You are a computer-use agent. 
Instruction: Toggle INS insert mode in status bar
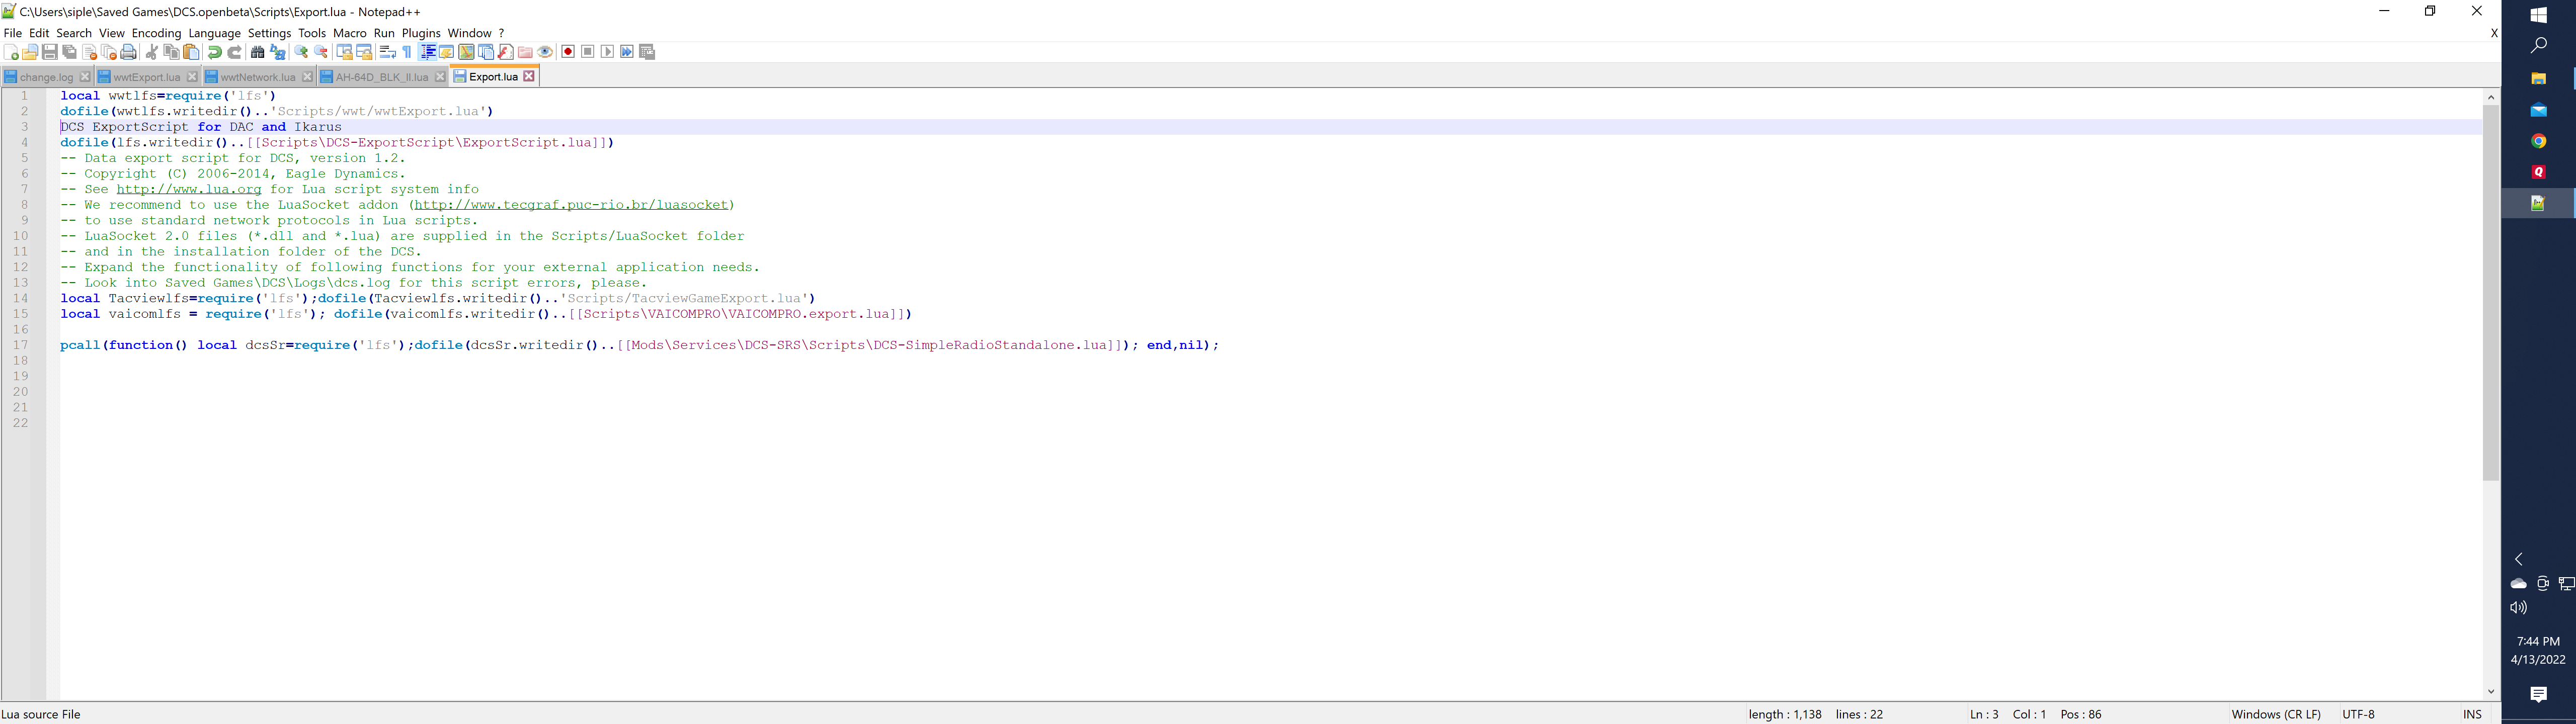tap(2473, 714)
